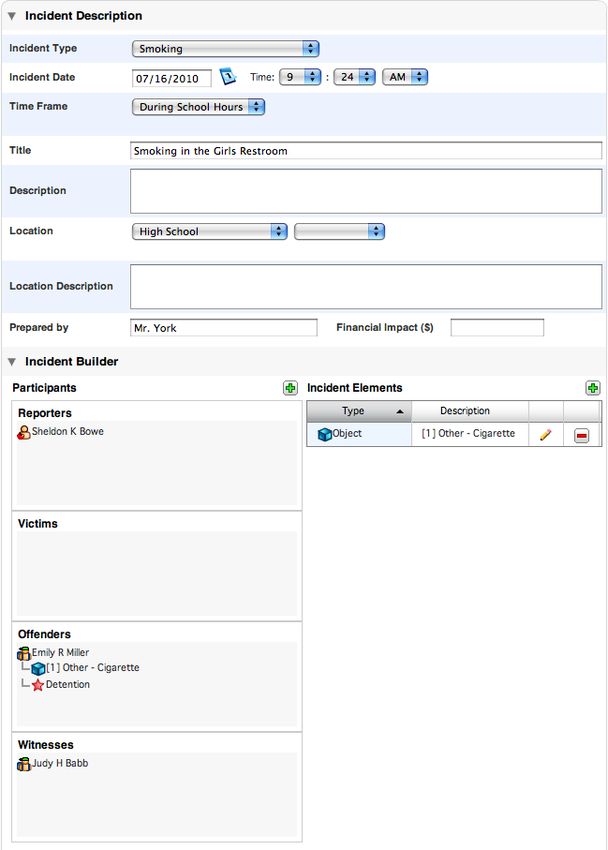608x850 pixels.
Task: Remove the Object element with minus icon
Action: click(x=581, y=435)
